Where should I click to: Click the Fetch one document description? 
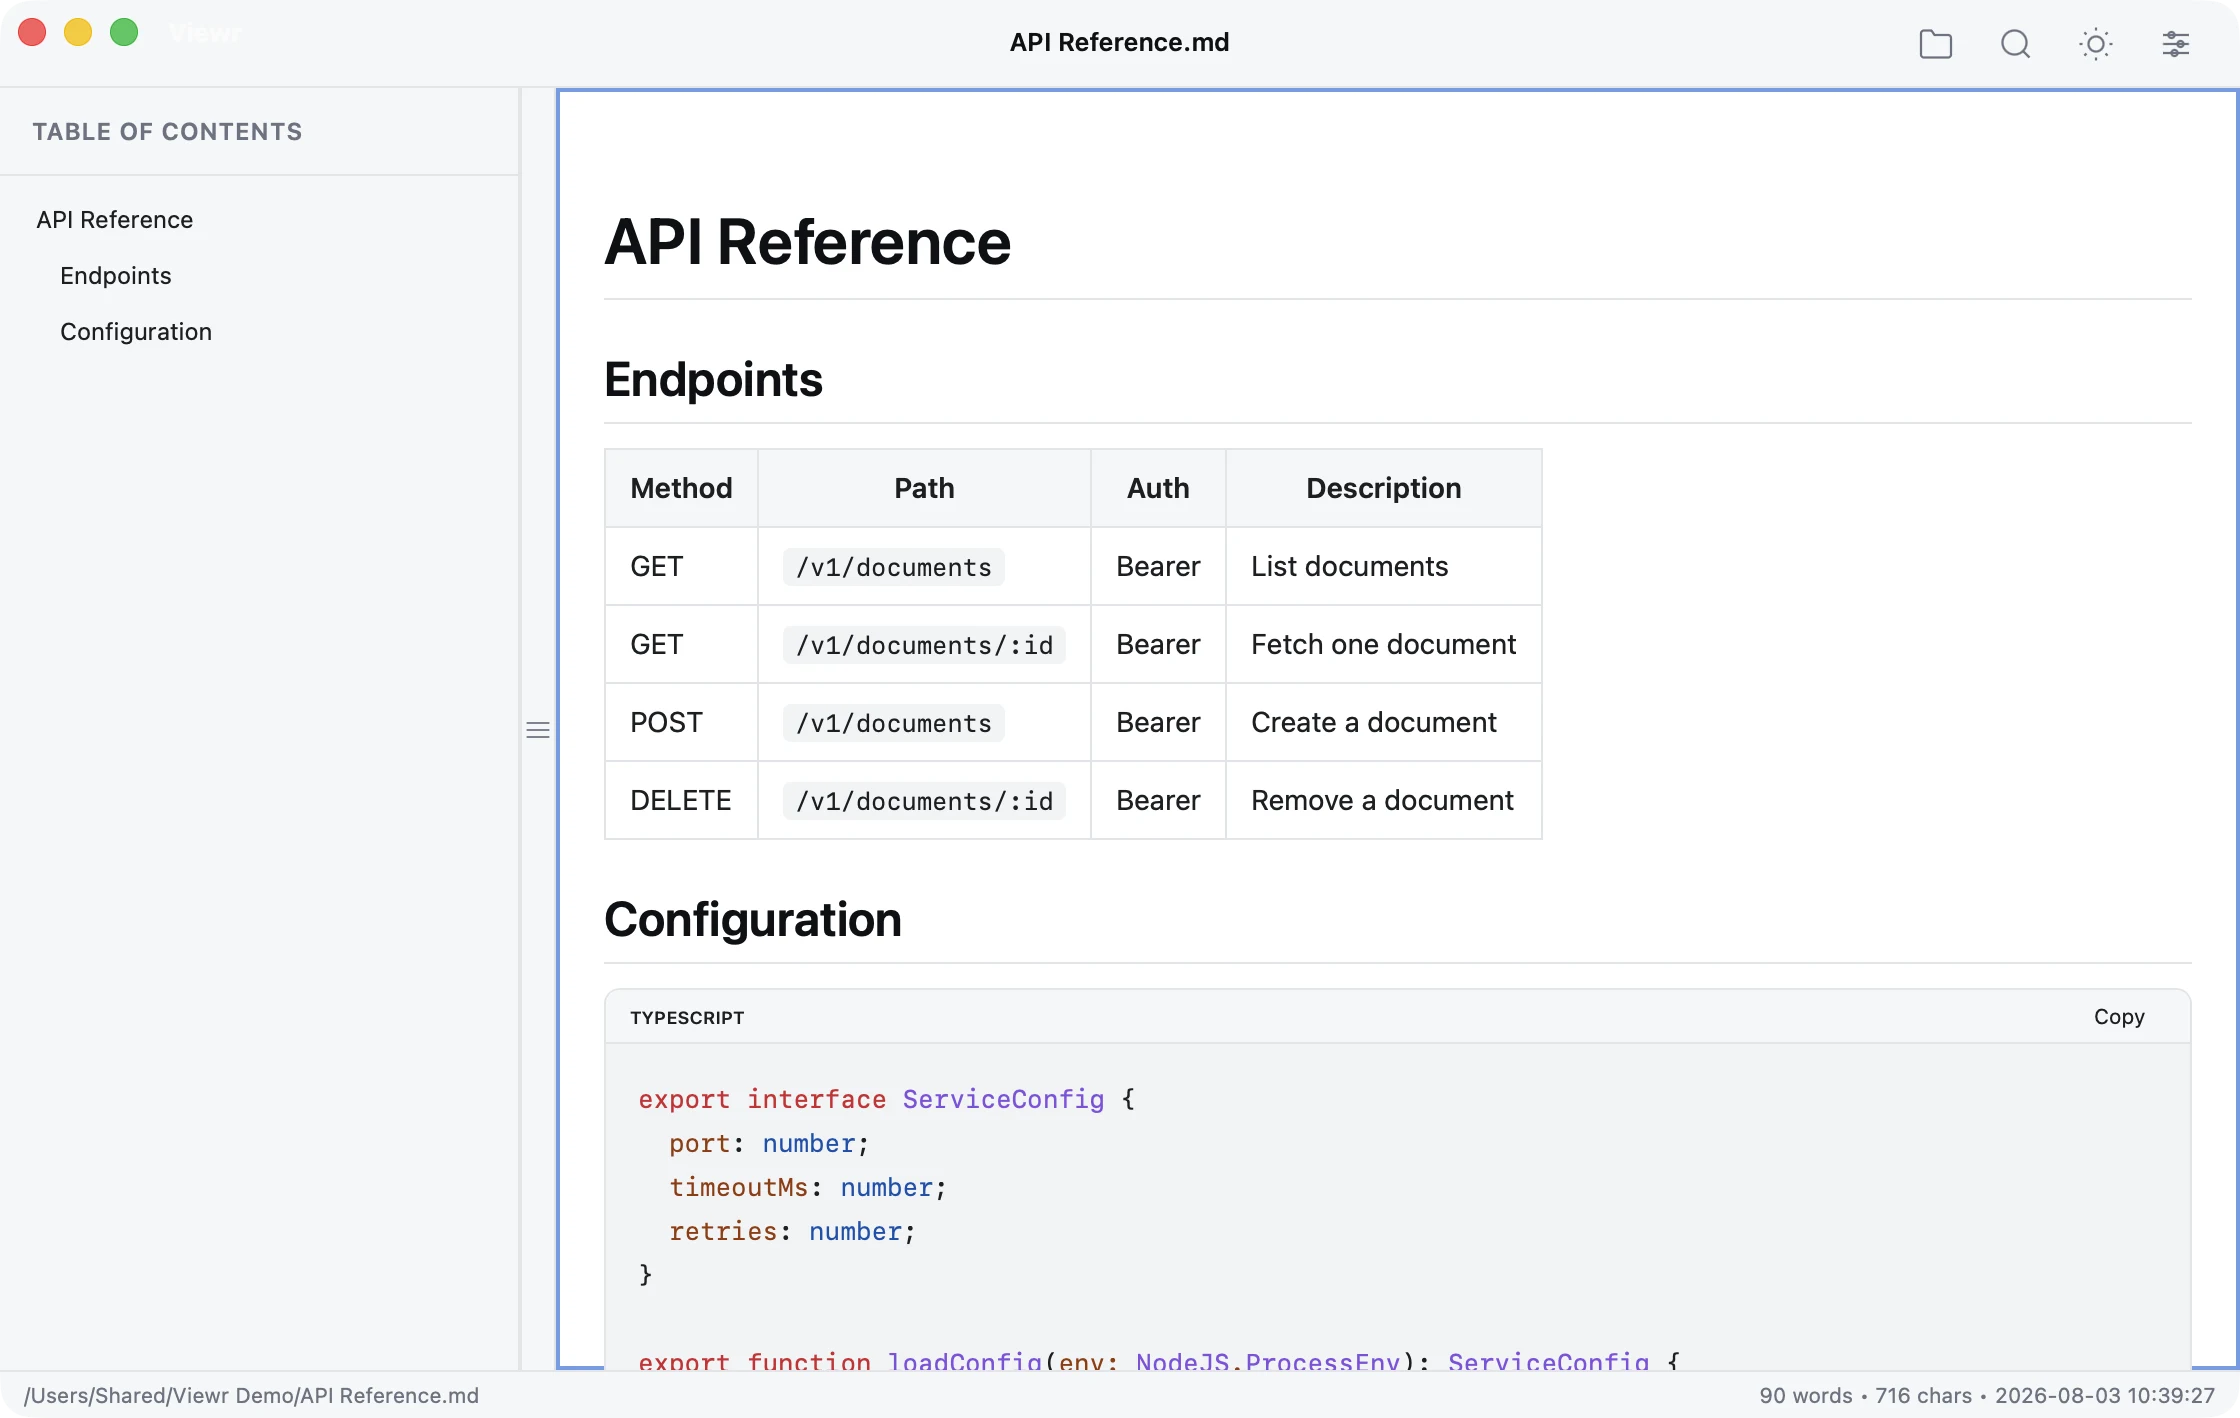1383,644
